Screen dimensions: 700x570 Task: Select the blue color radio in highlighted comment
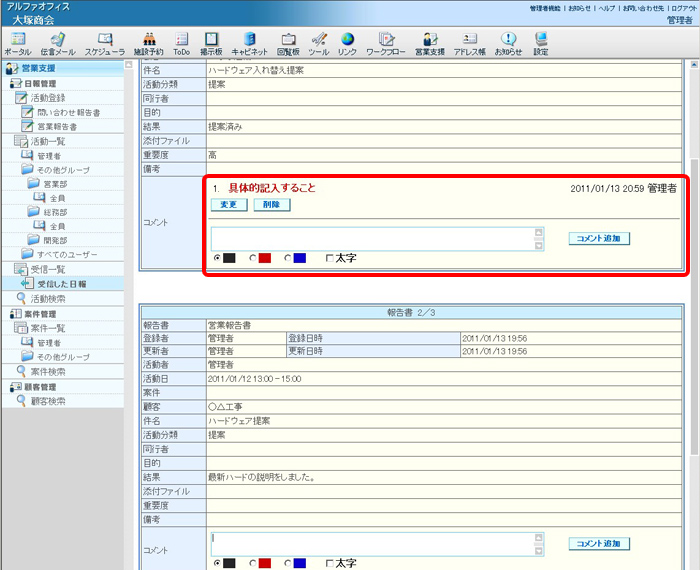click(x=288, y=258)
